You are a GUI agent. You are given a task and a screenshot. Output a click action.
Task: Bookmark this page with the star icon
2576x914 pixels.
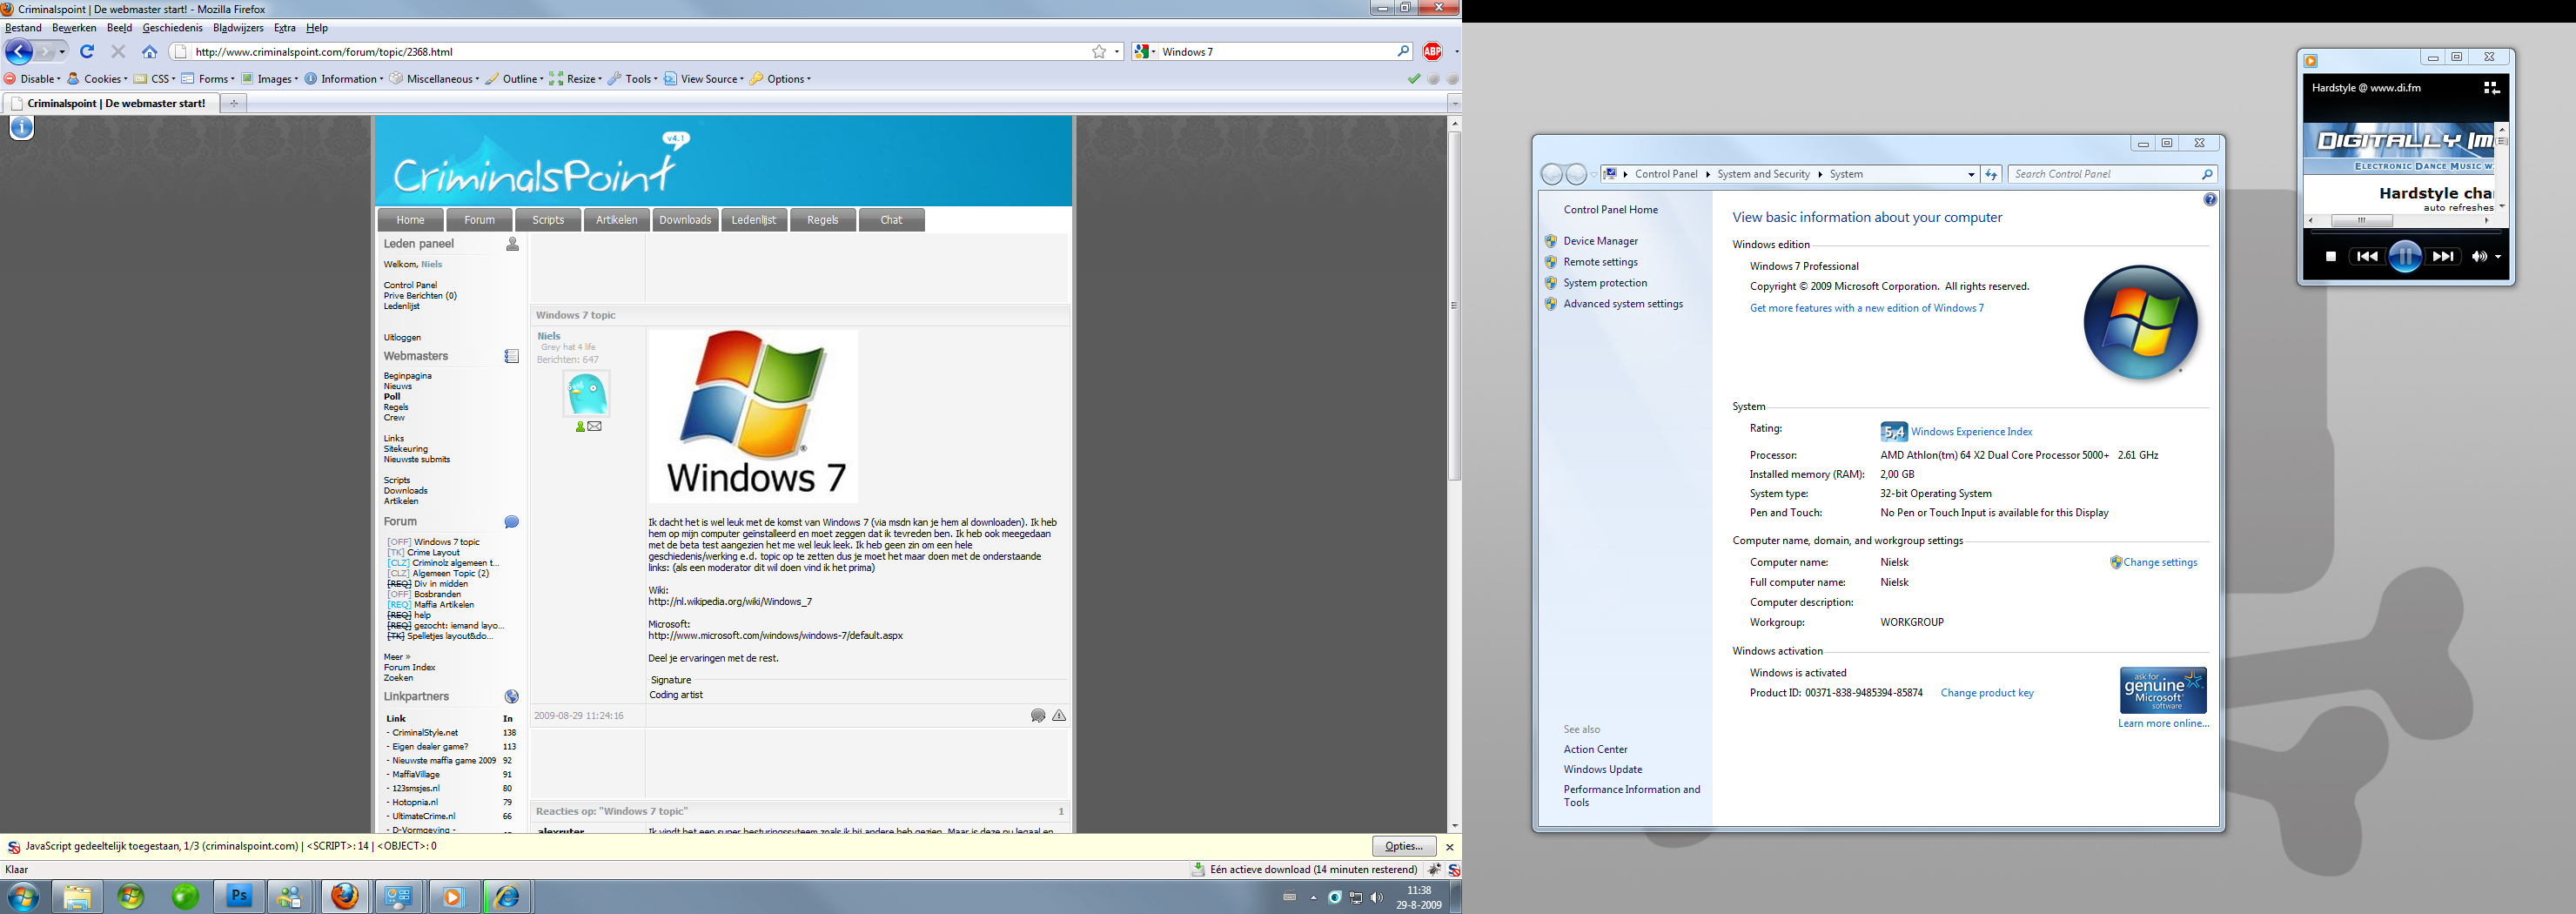pos(1099,52)
